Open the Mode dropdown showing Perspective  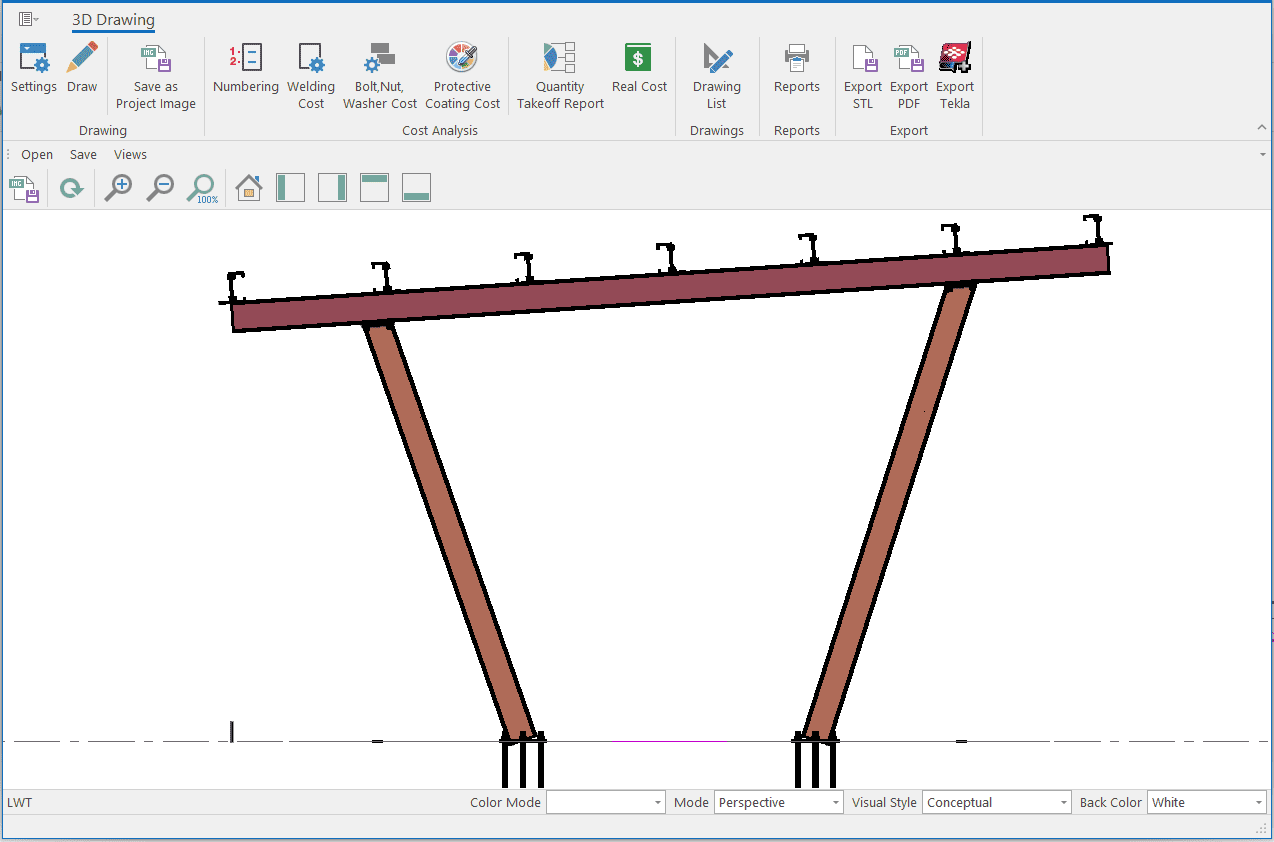pos(836,803)
